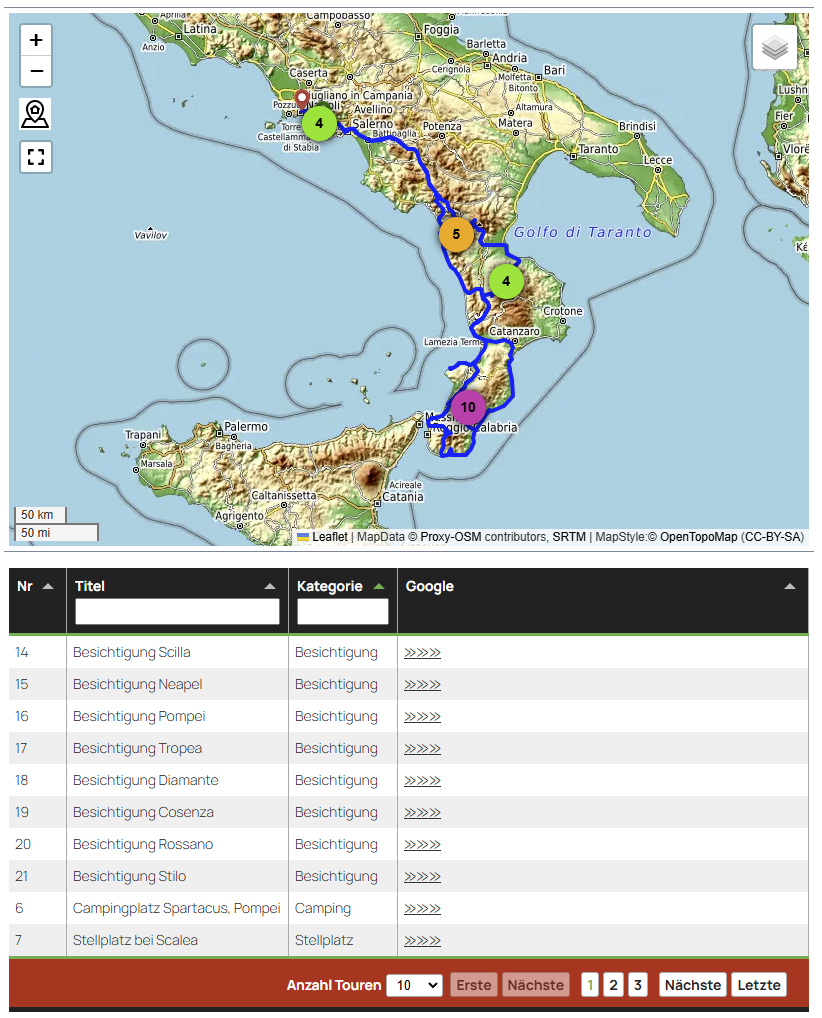Go to page 3
Viewport: 822px width, 1018px height.
638,985
